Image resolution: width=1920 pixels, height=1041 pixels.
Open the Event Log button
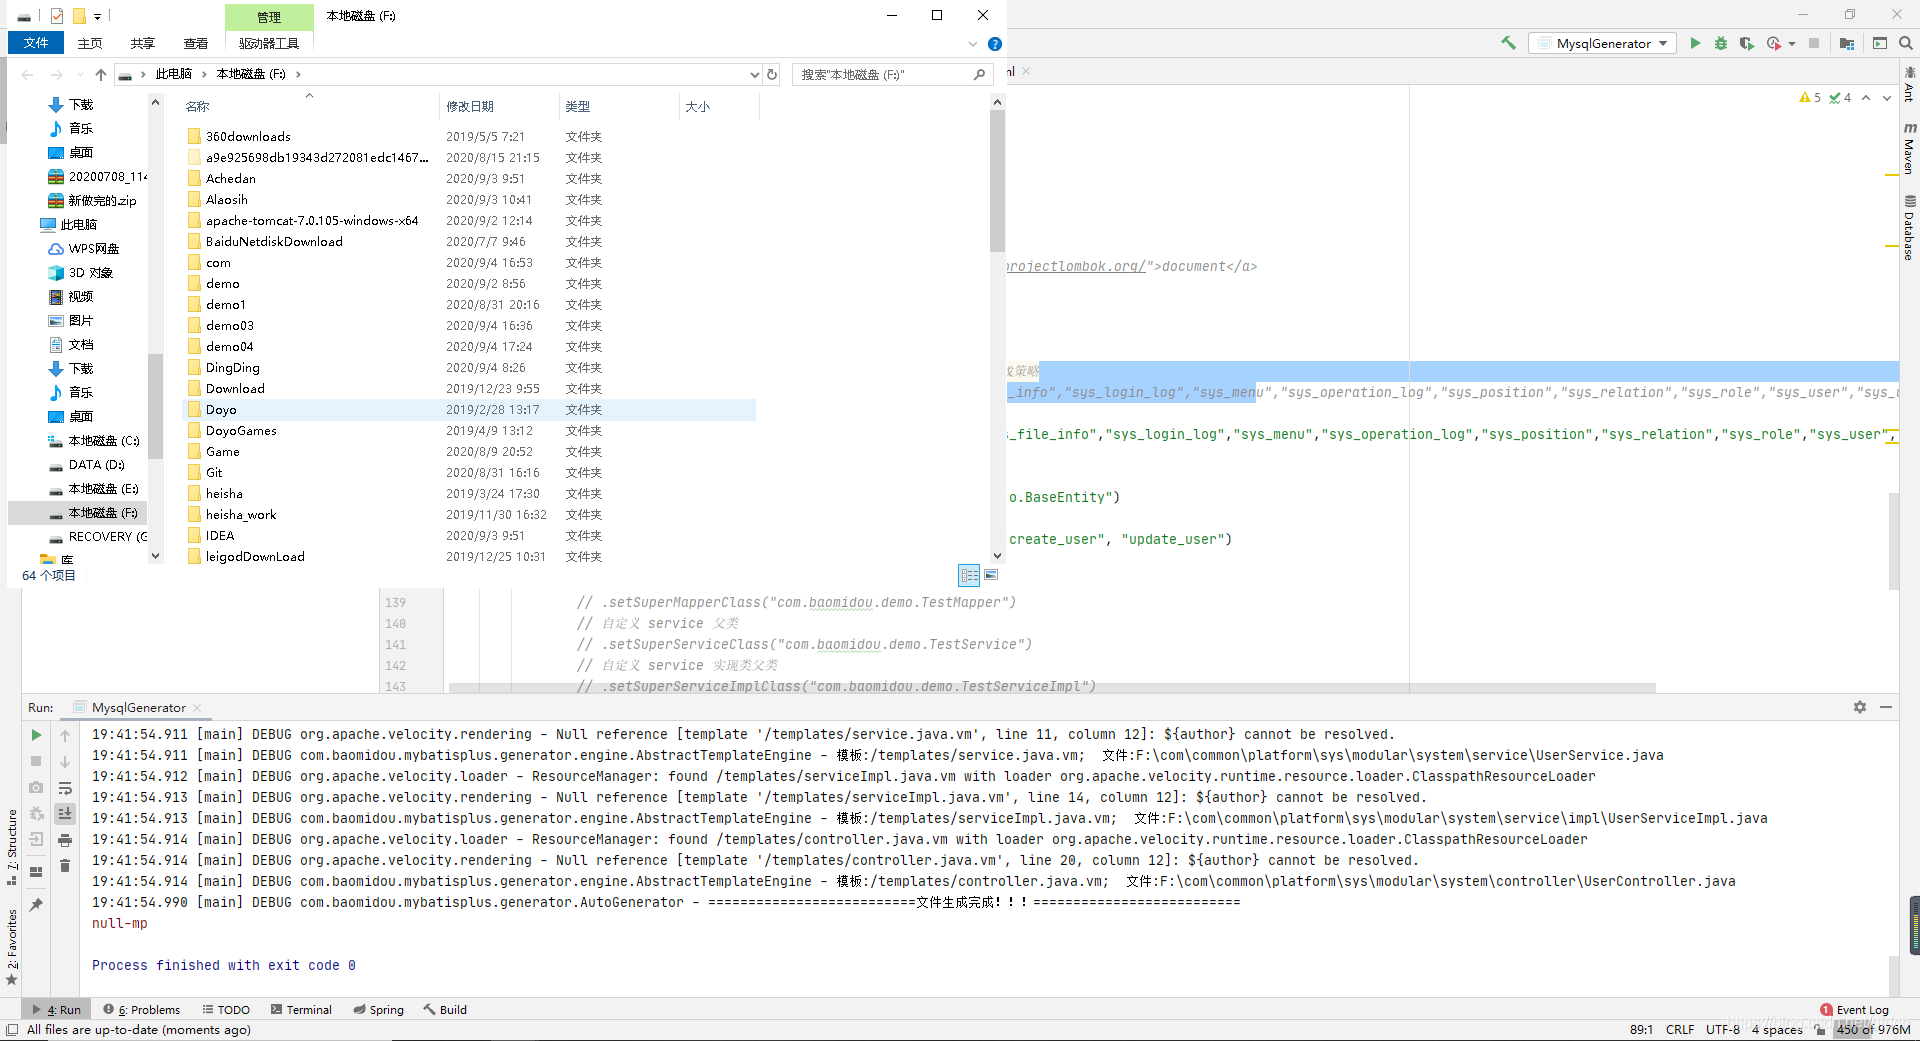(1855, 1010)
